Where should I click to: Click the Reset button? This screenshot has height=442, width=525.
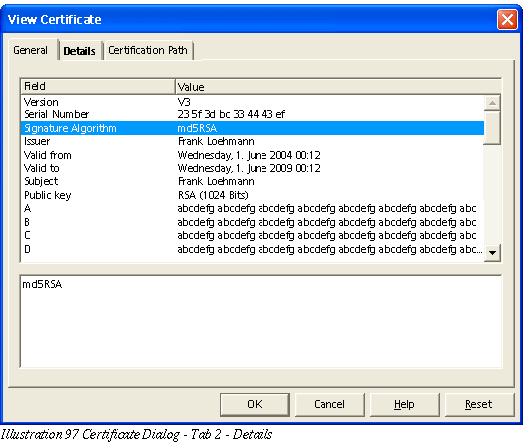(479, 404)
